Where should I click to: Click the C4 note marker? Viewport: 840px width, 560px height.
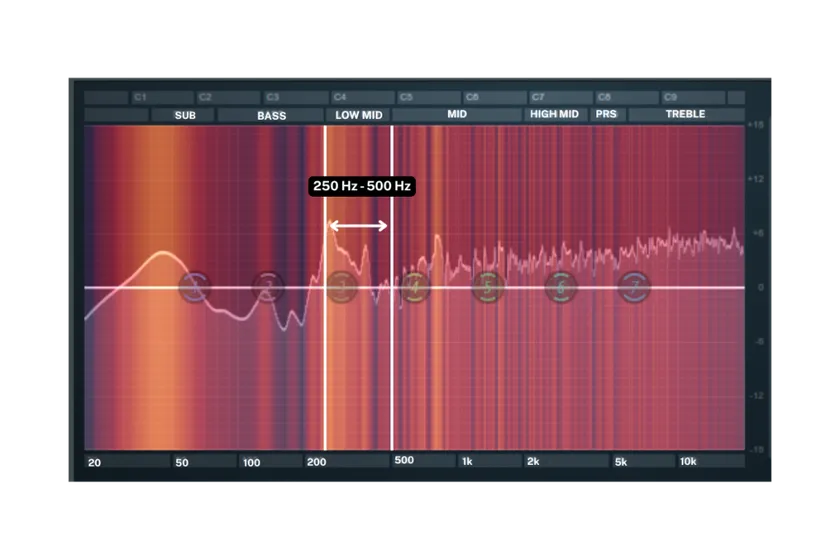(x=340, y=97)
